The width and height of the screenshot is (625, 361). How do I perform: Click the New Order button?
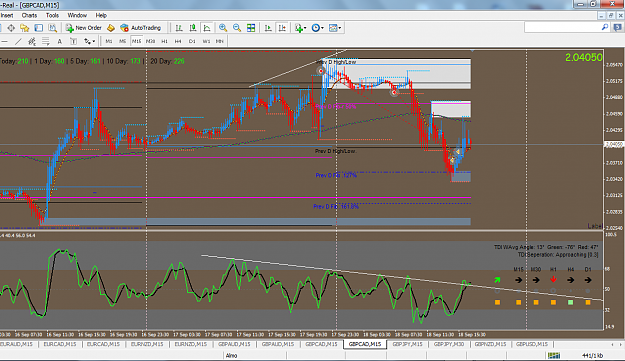(84, 28)
